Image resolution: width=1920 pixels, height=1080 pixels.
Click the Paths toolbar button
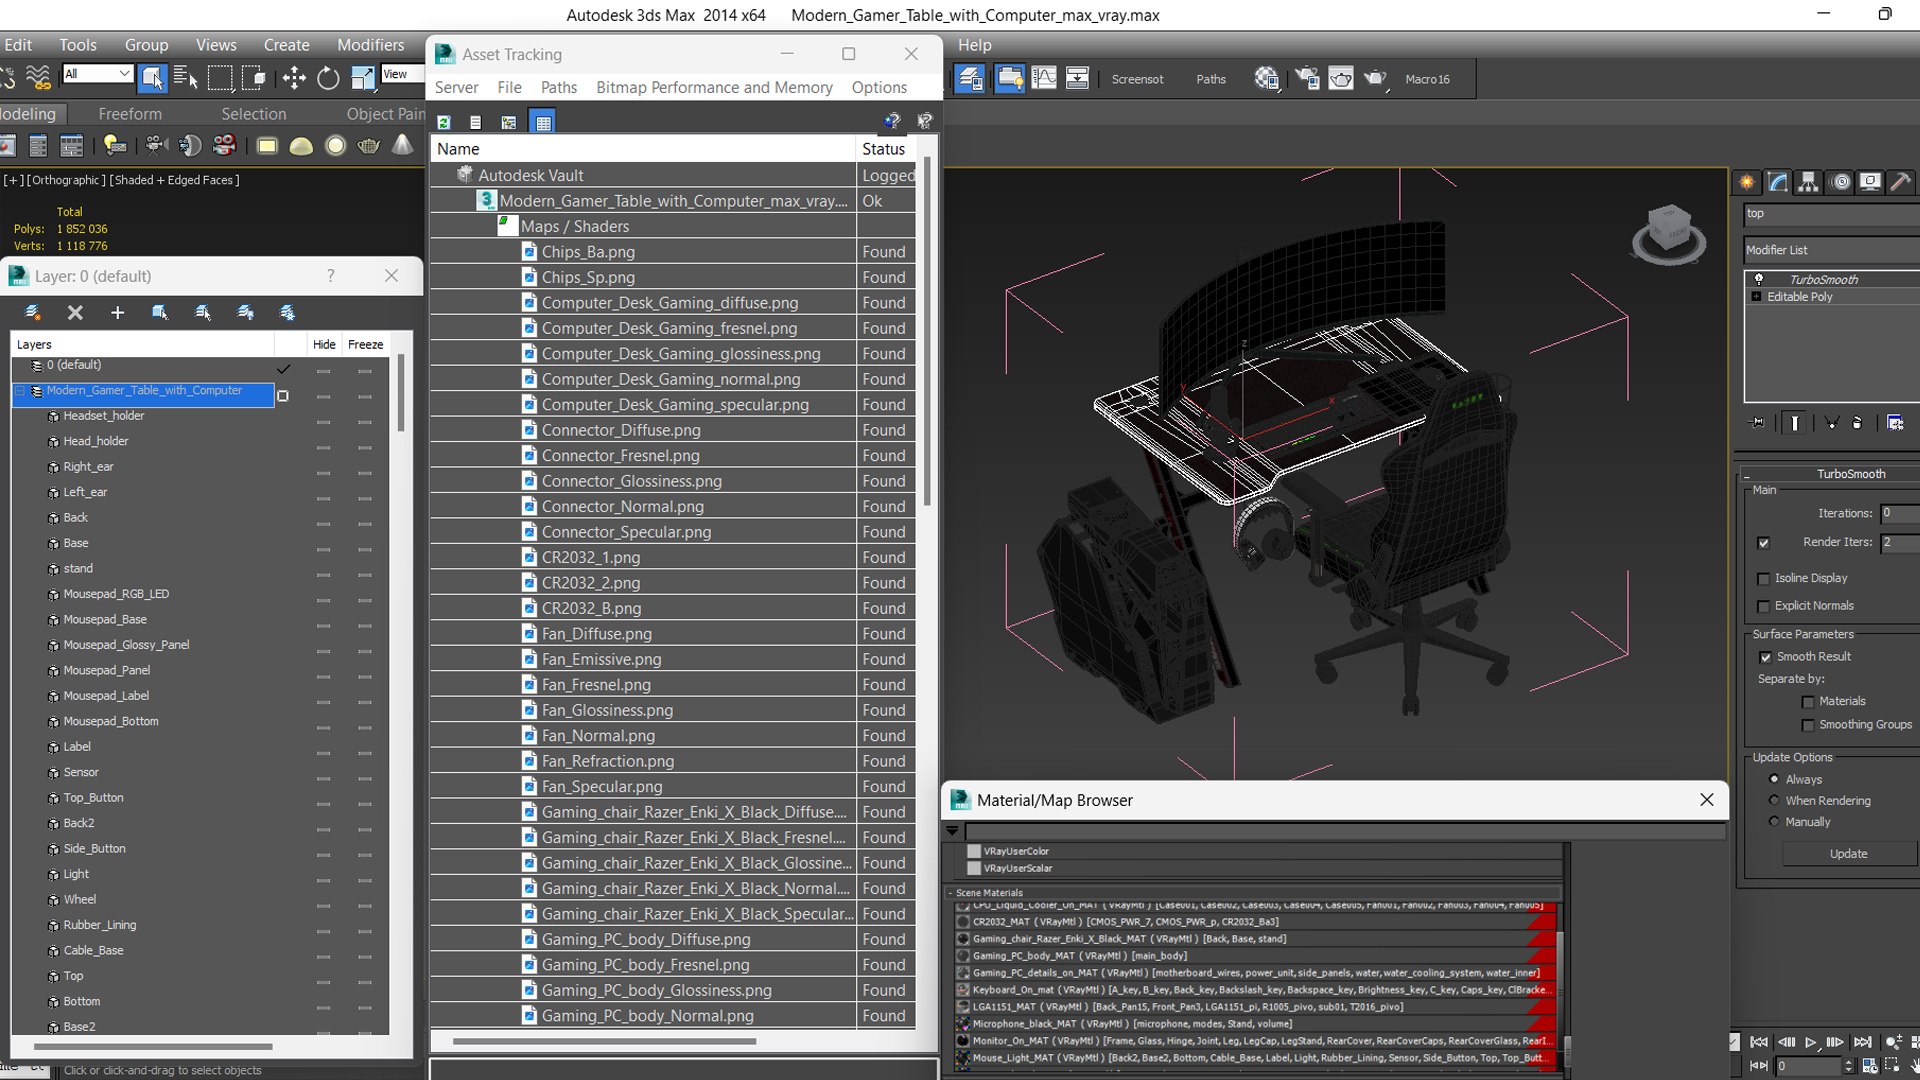[x=1211, y=79]
